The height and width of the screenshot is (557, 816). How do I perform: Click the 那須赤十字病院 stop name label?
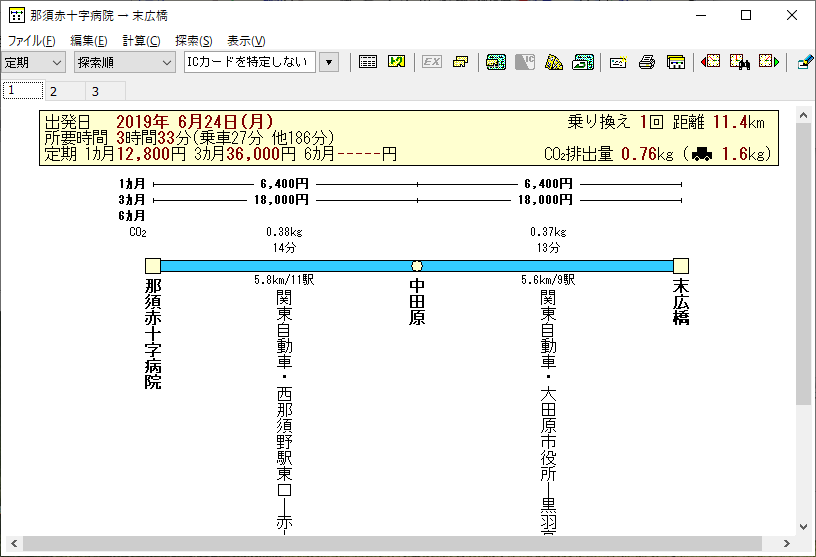coord(153,334)
